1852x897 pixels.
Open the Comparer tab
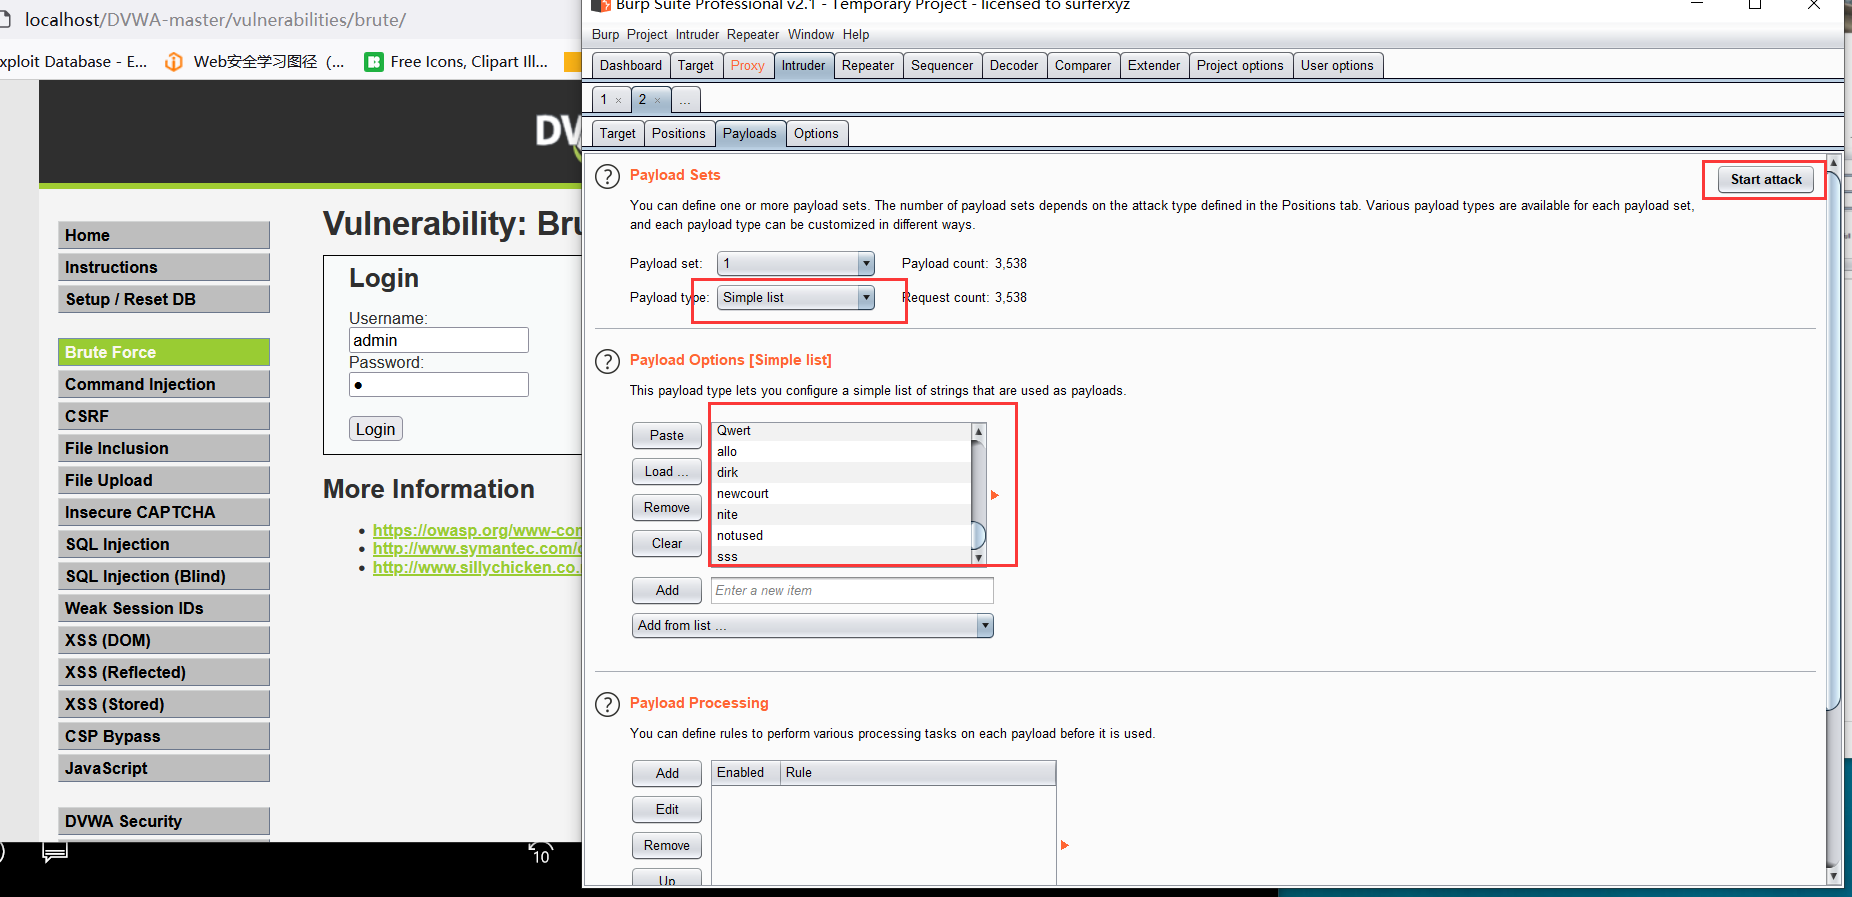(1083, 66)
